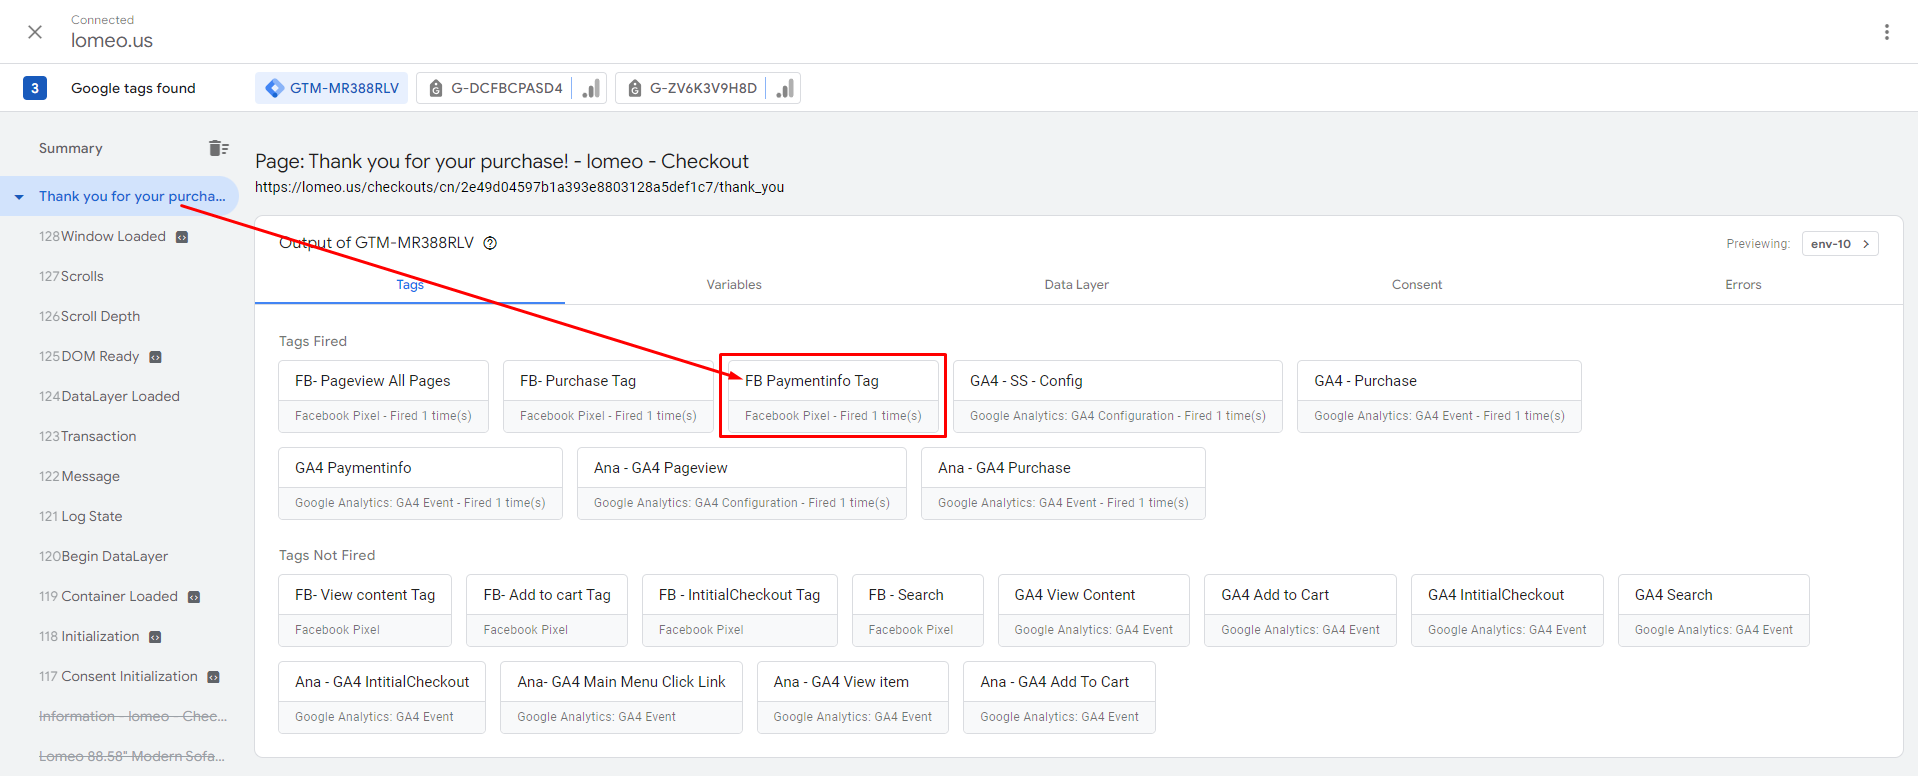Open the GA4 - Purchase tag card

coord(1438,396)
